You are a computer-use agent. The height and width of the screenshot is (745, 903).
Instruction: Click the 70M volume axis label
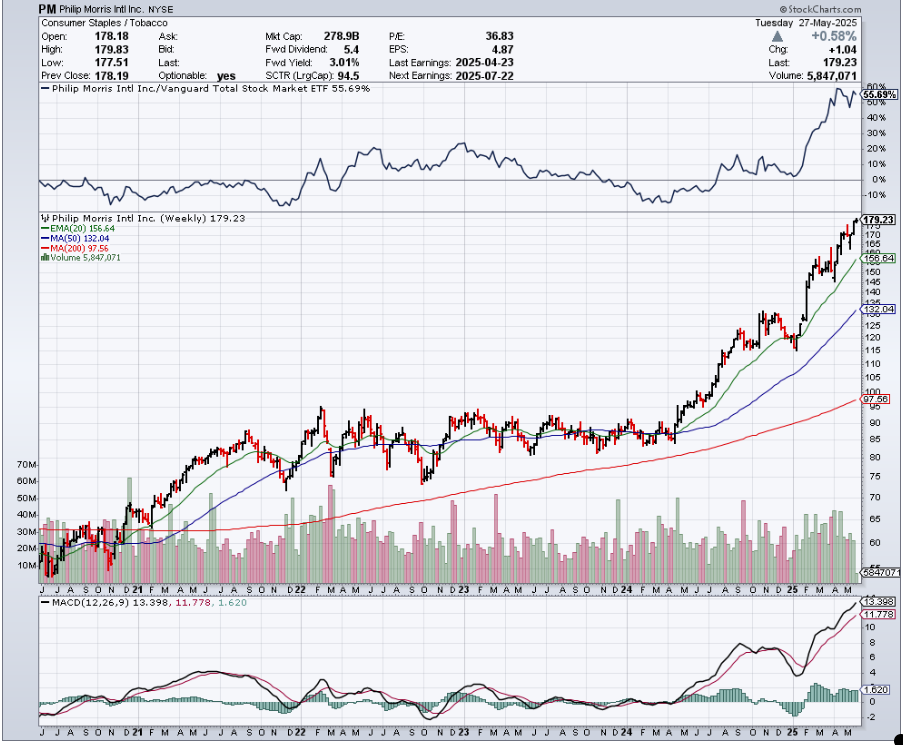27,465
